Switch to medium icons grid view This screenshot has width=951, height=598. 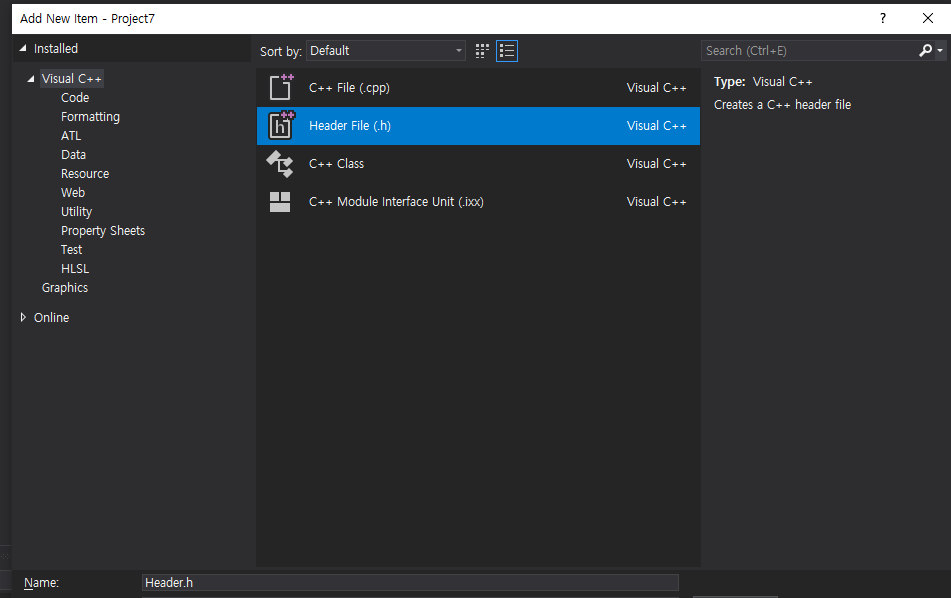(x=482, y=51)
